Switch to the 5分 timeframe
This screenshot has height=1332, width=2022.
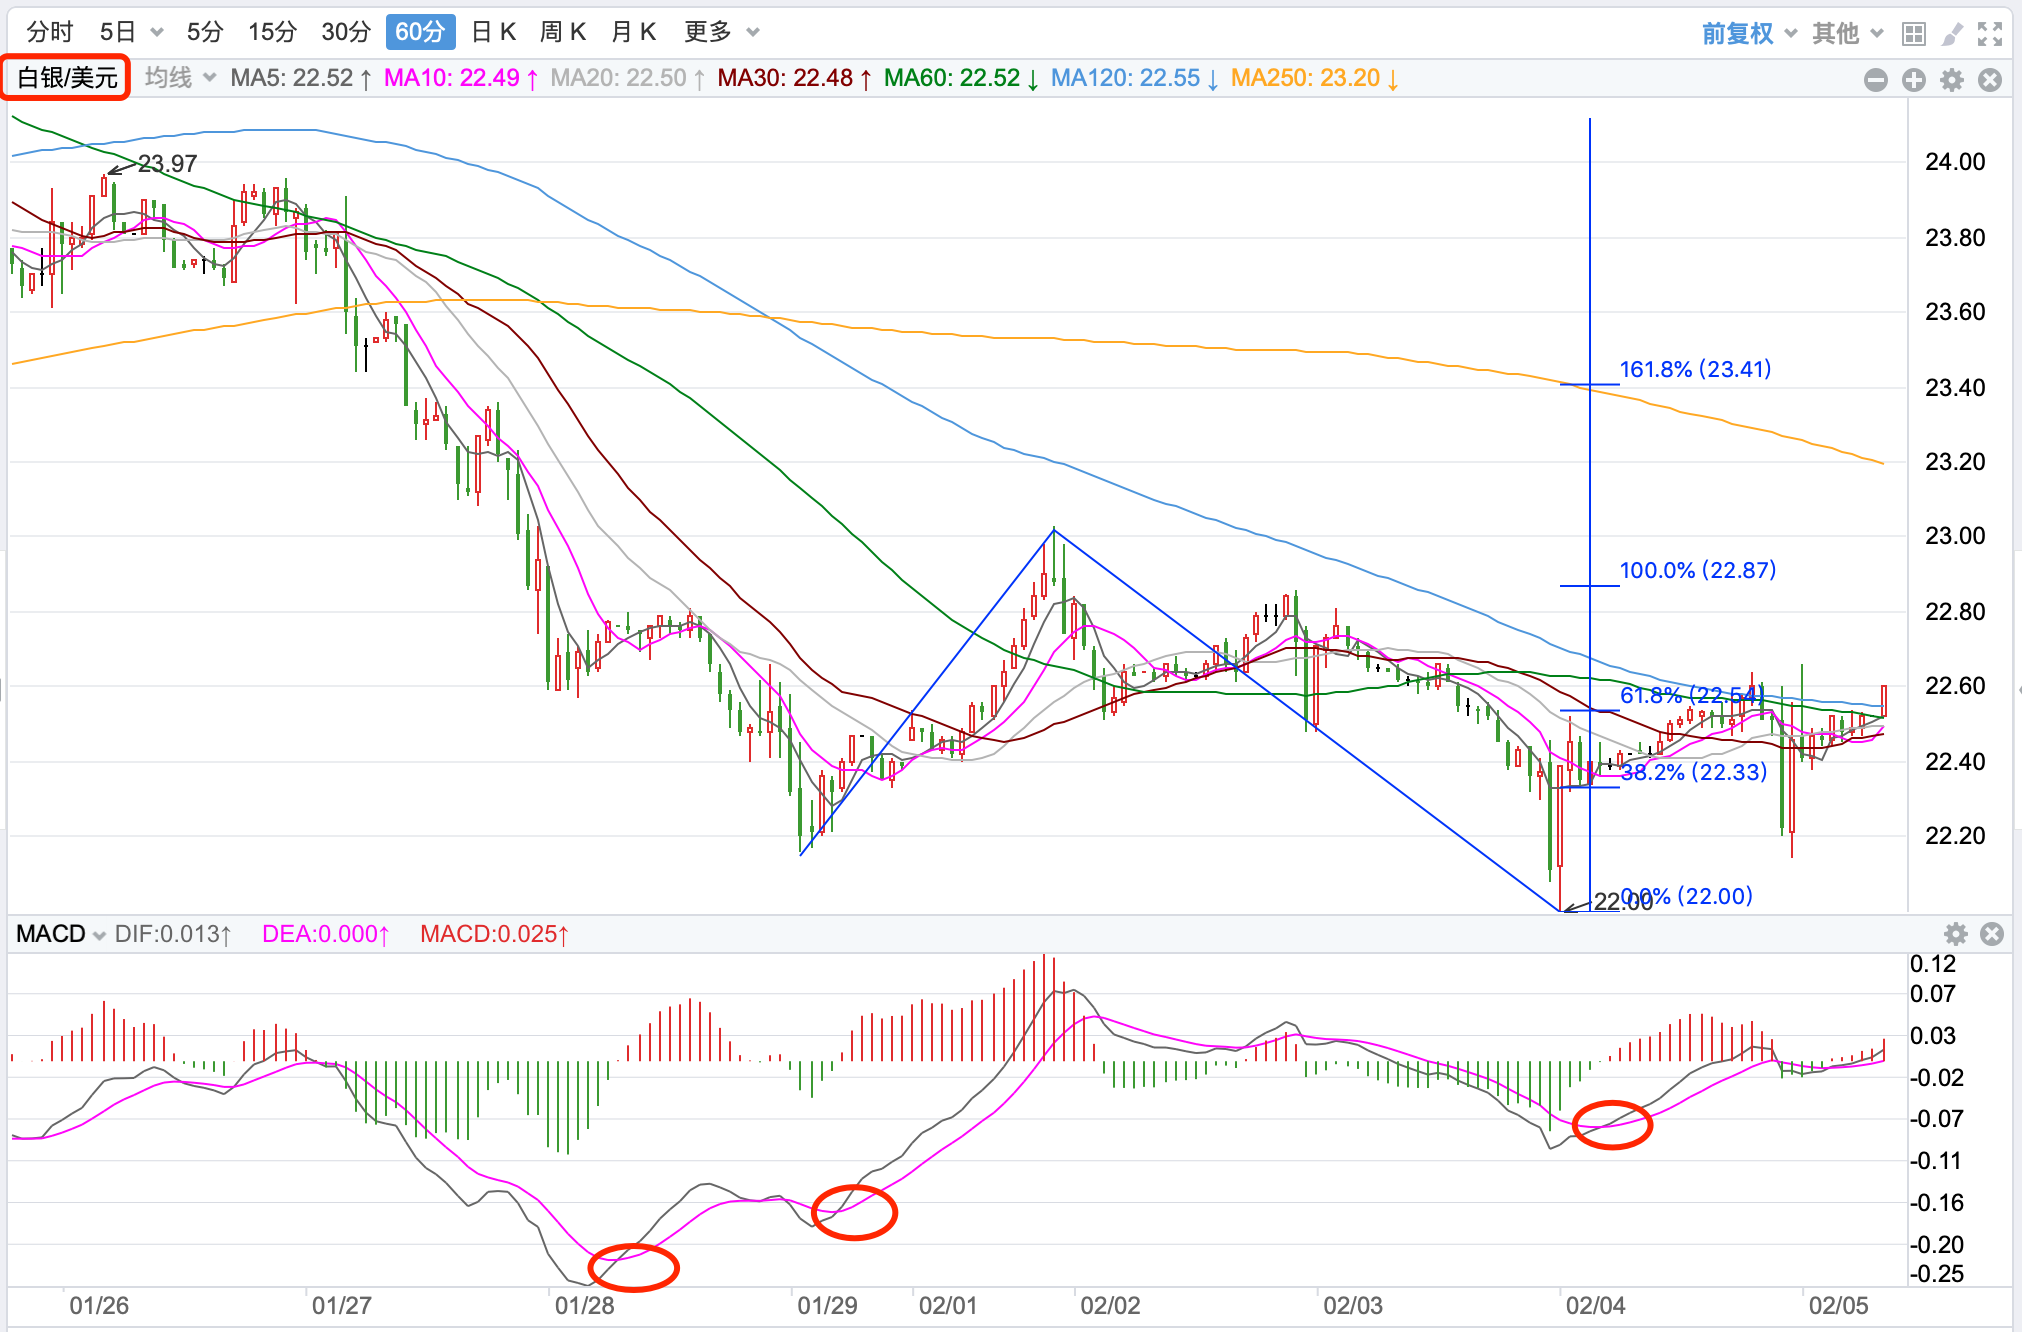point(205,32)
